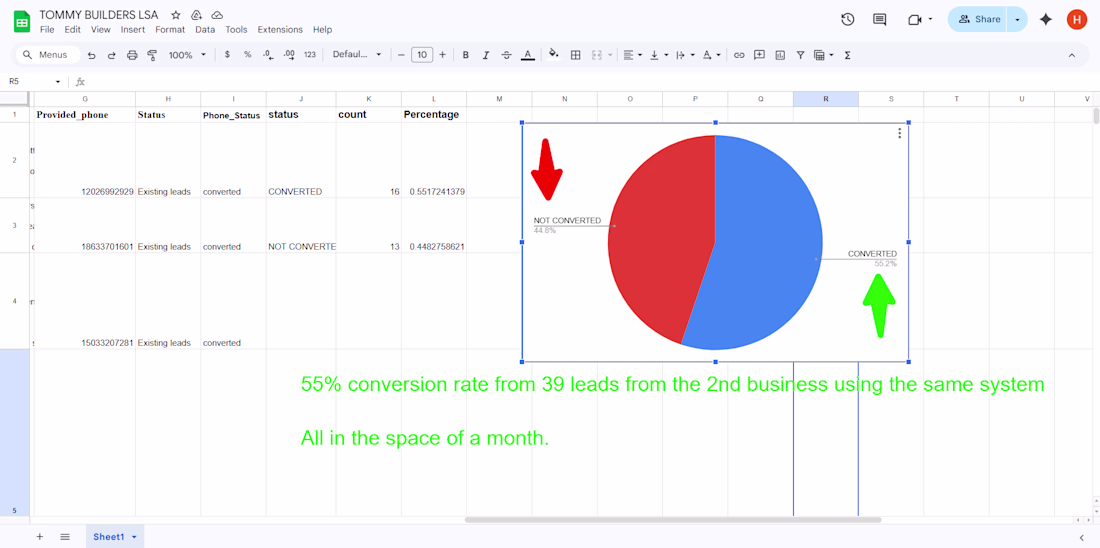This screenshot has width=1100, height=548.
Task: Open the Data menu
Action: (205, 29)
